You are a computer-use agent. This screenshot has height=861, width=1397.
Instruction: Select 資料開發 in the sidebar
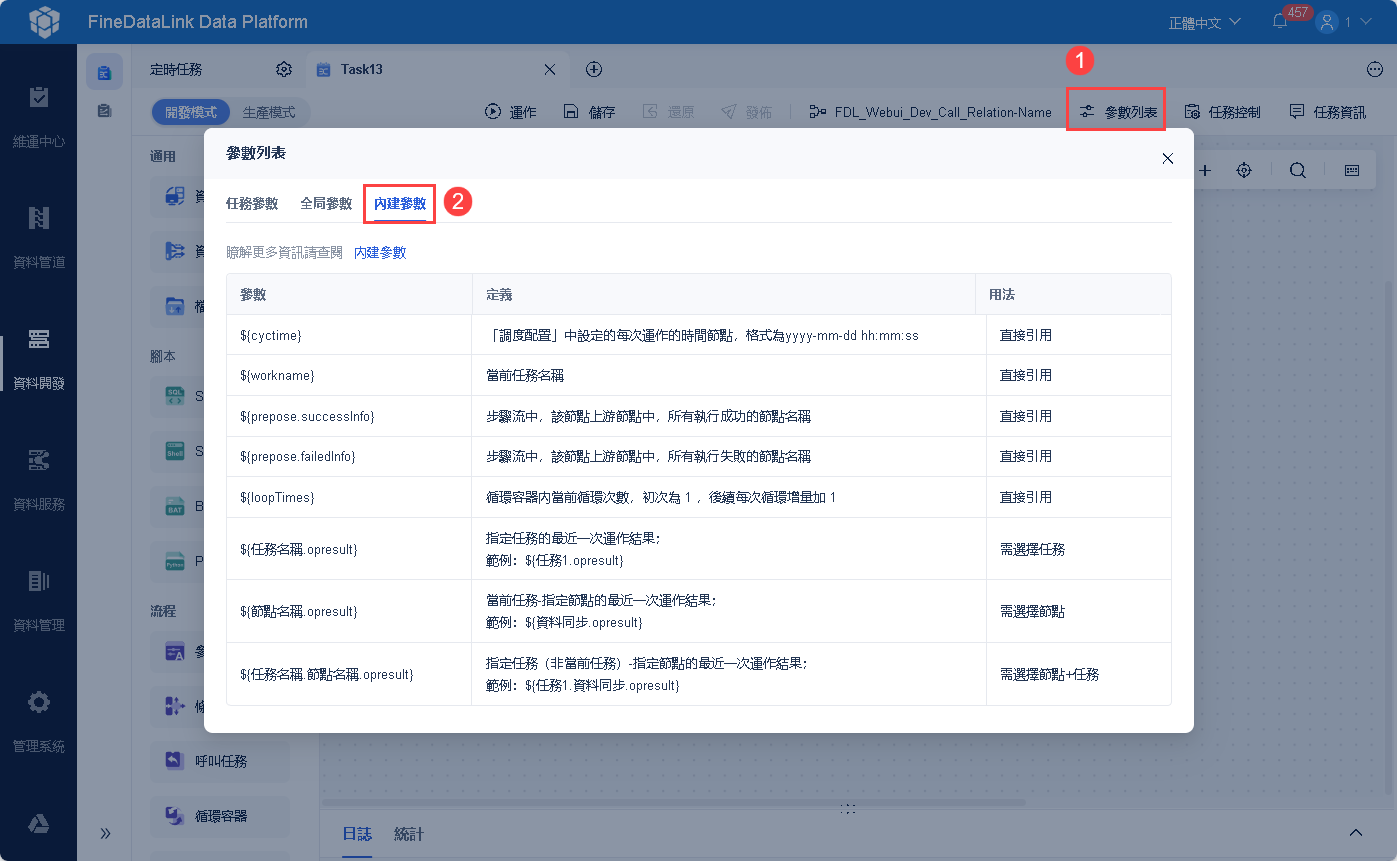[x=38, y=358]
